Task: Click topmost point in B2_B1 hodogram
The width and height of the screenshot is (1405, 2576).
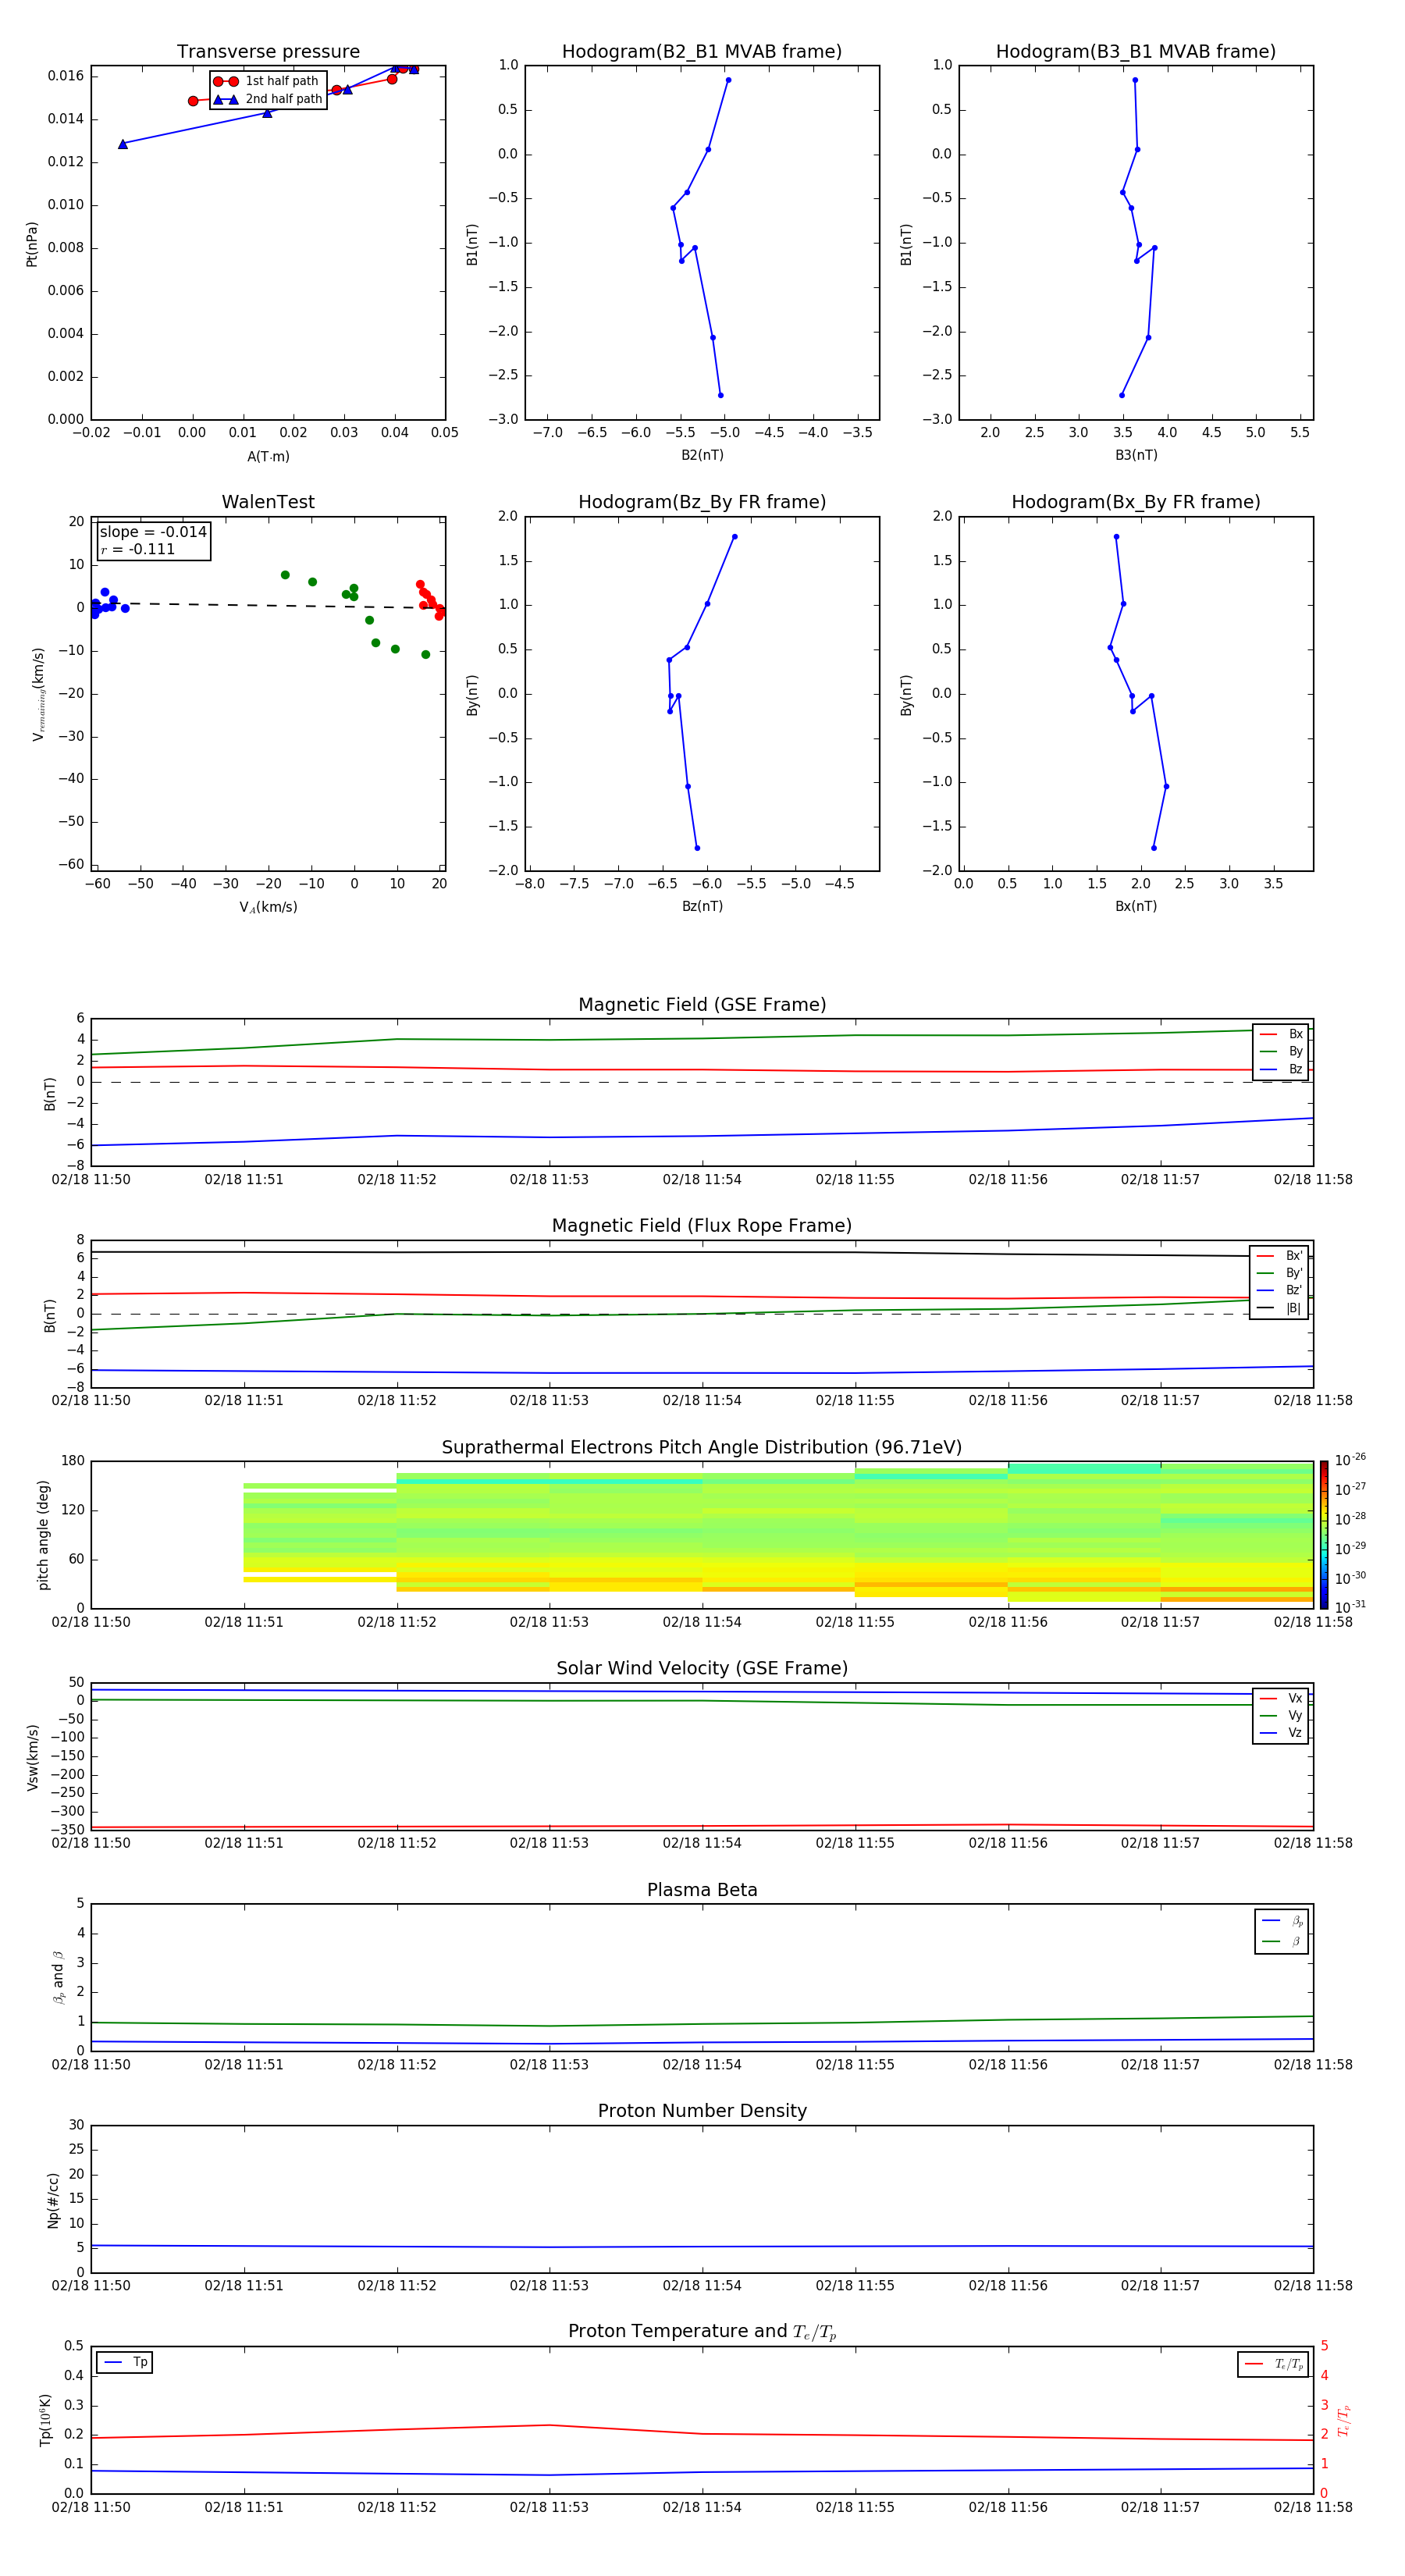Action: click(x=728, y=80)
